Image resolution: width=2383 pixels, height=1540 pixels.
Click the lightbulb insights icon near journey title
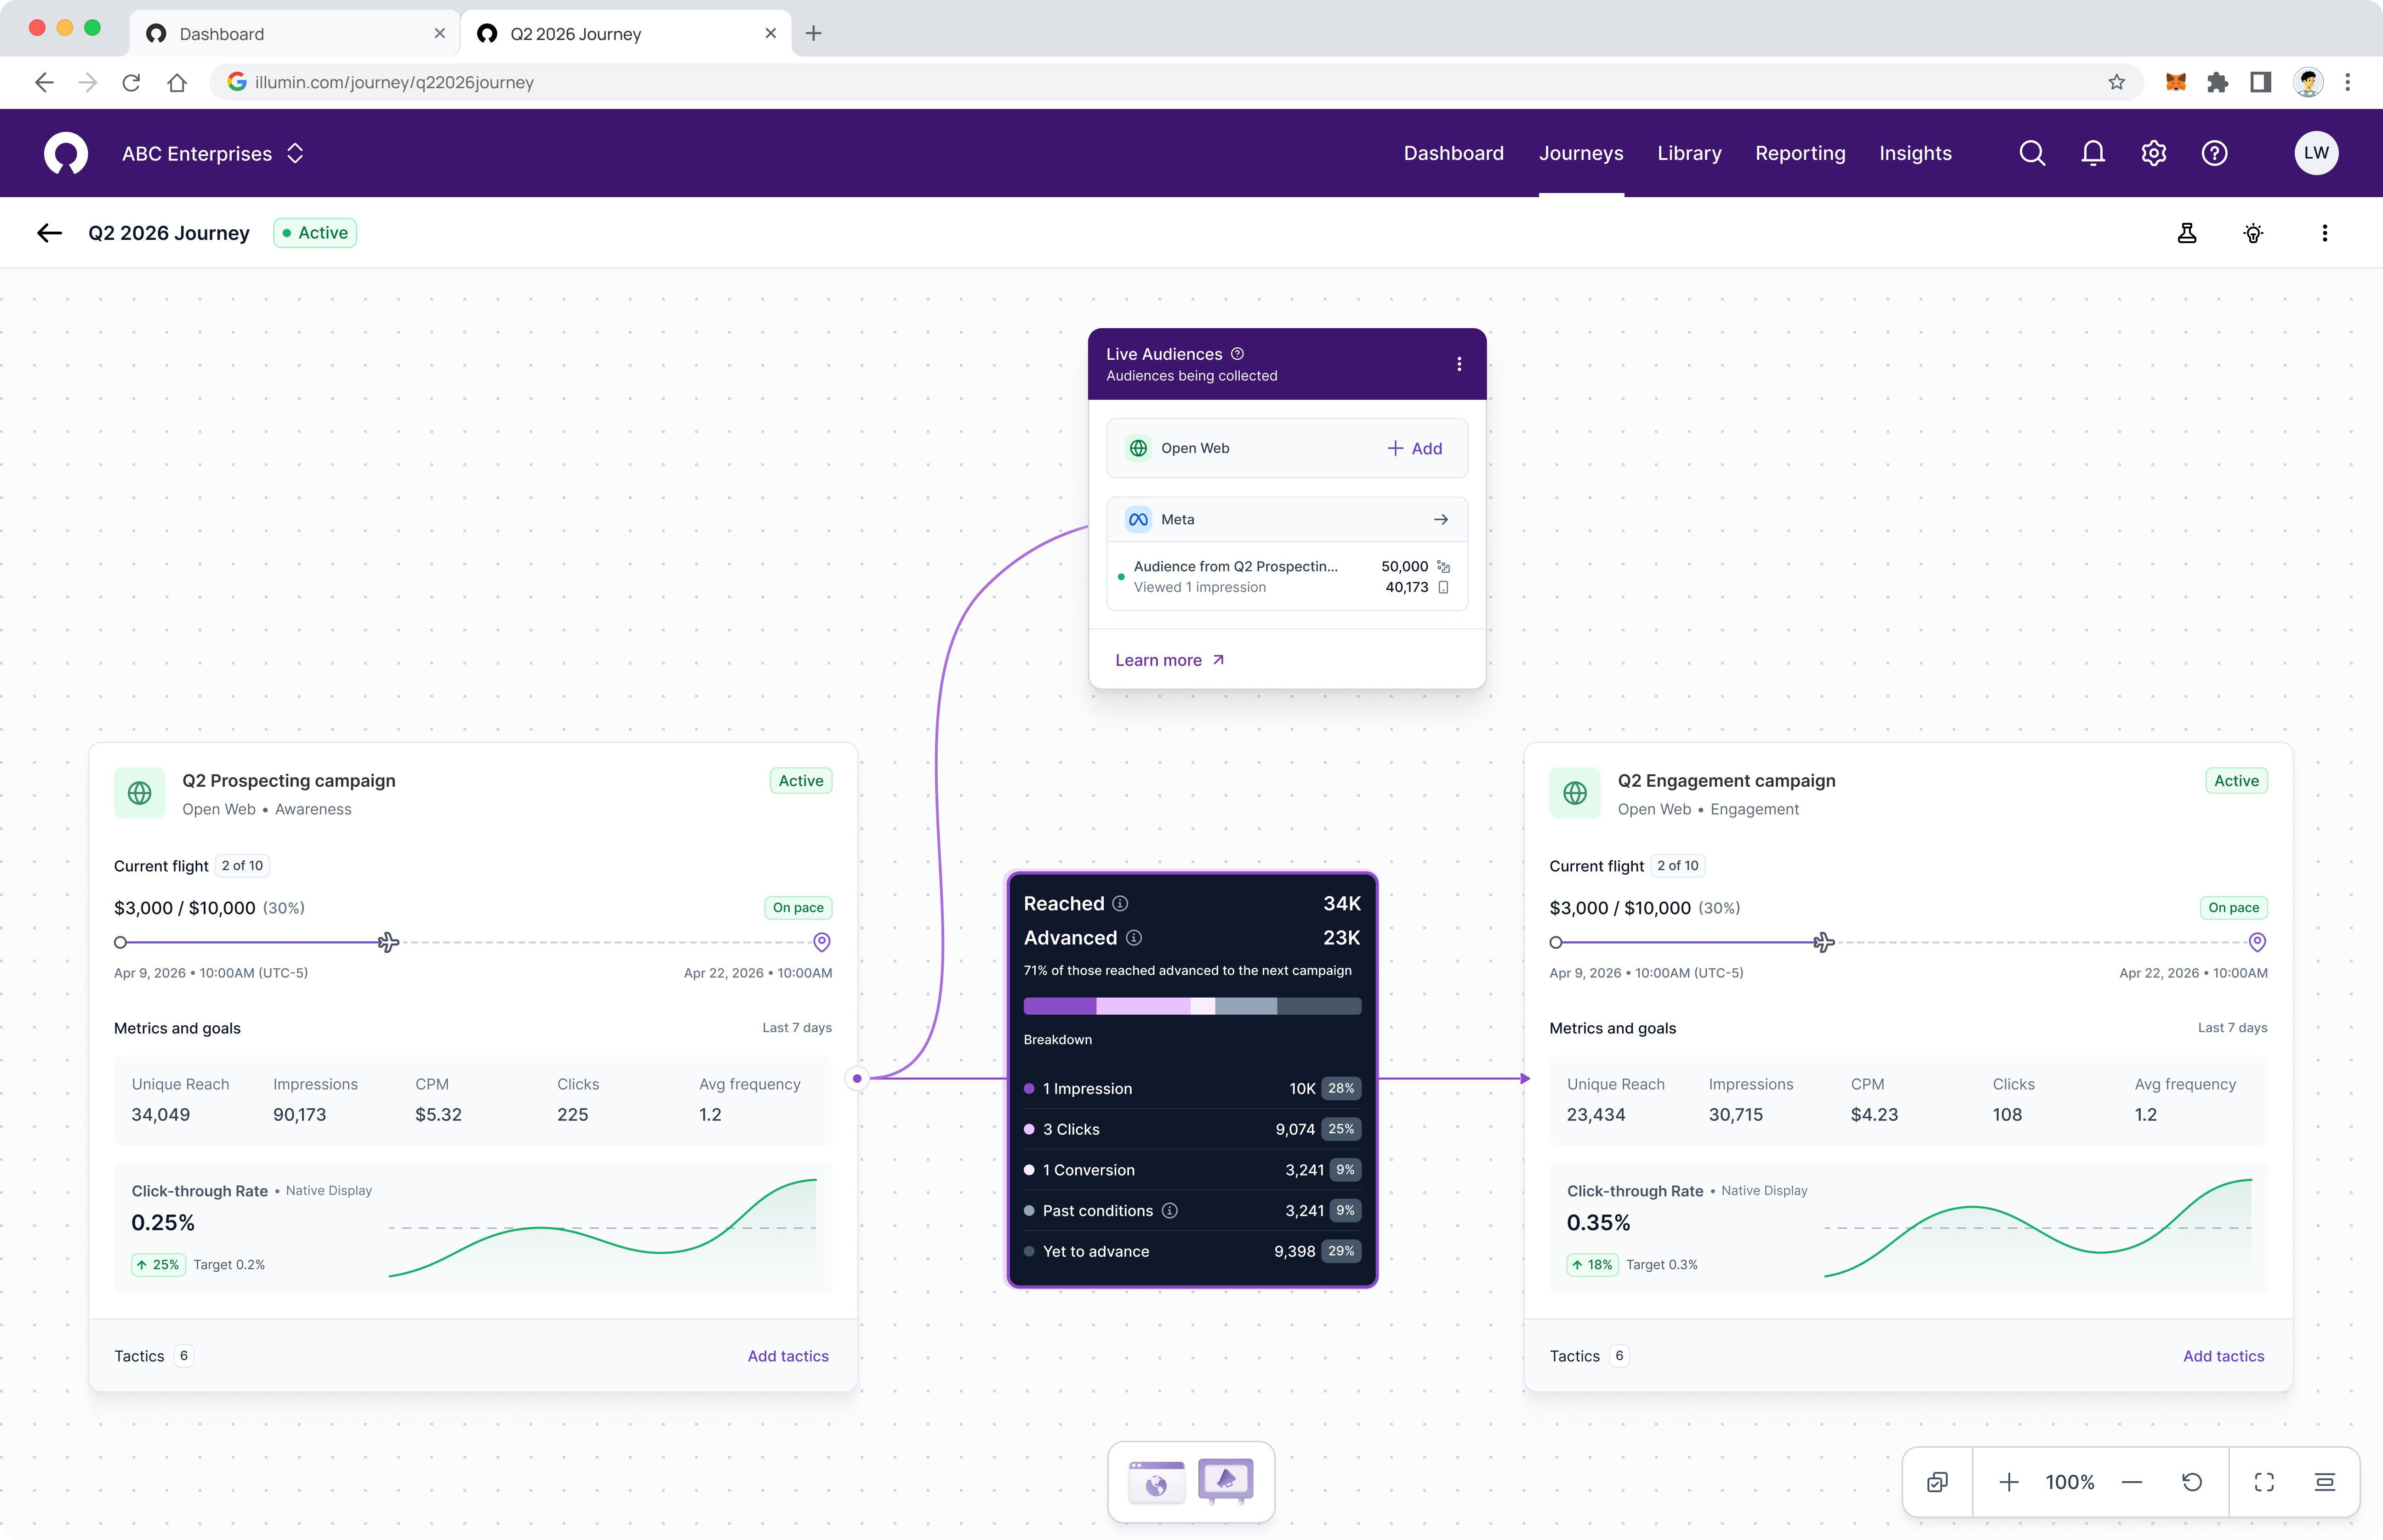click(2253, 233)
